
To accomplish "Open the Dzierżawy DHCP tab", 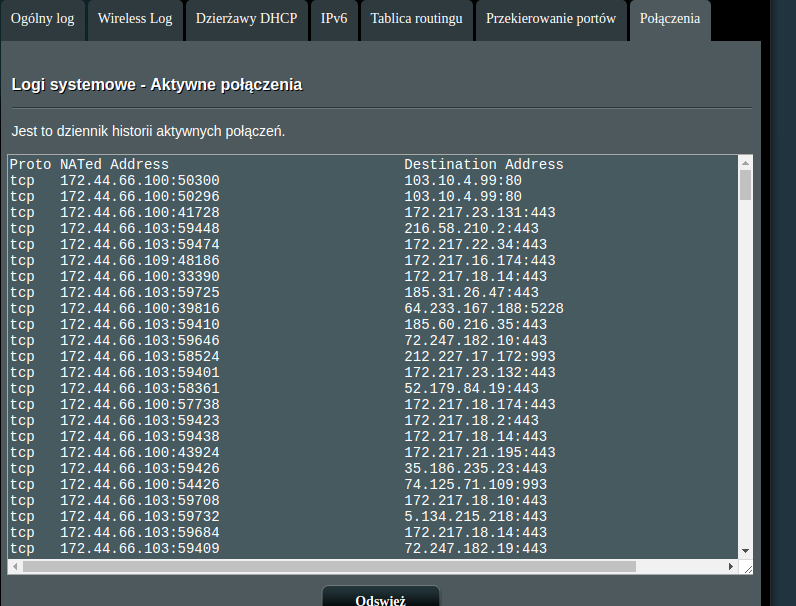I will (247, 20).
